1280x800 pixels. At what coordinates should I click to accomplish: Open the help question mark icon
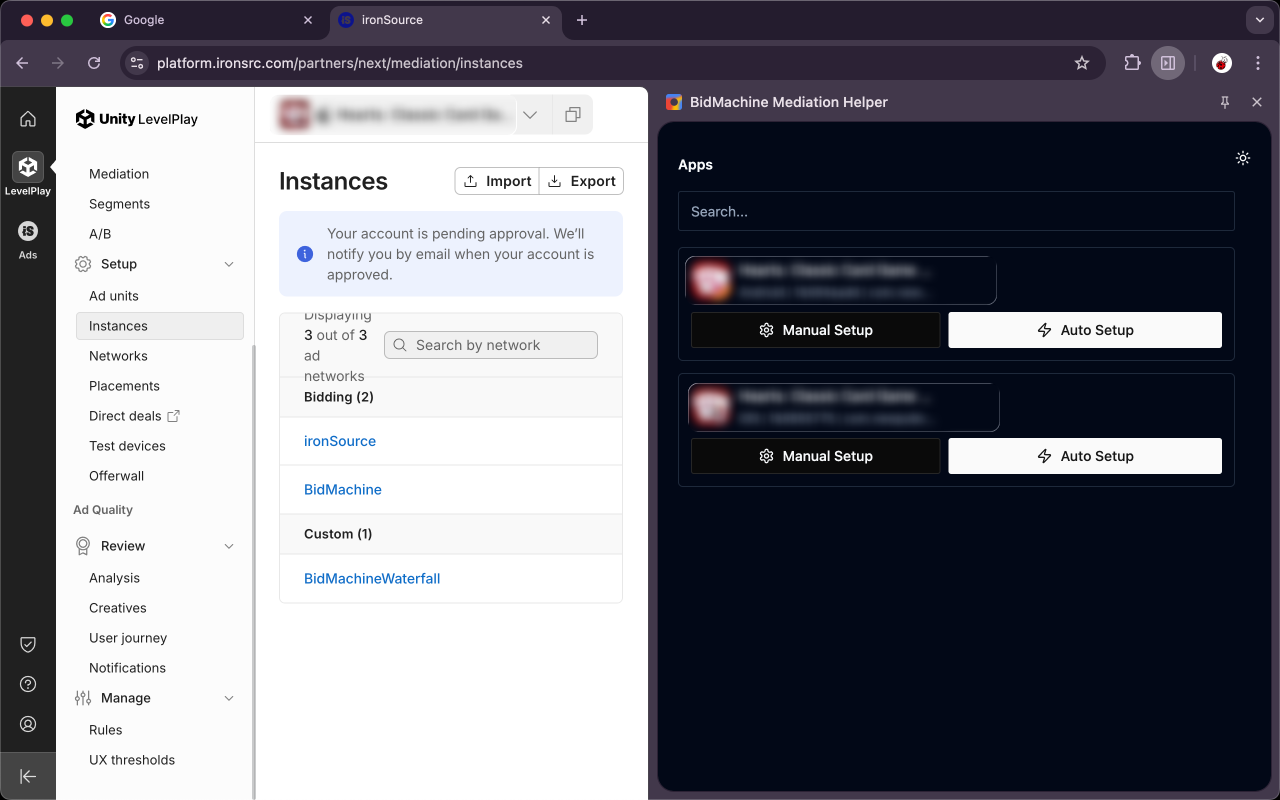click(x=28, y=684)
